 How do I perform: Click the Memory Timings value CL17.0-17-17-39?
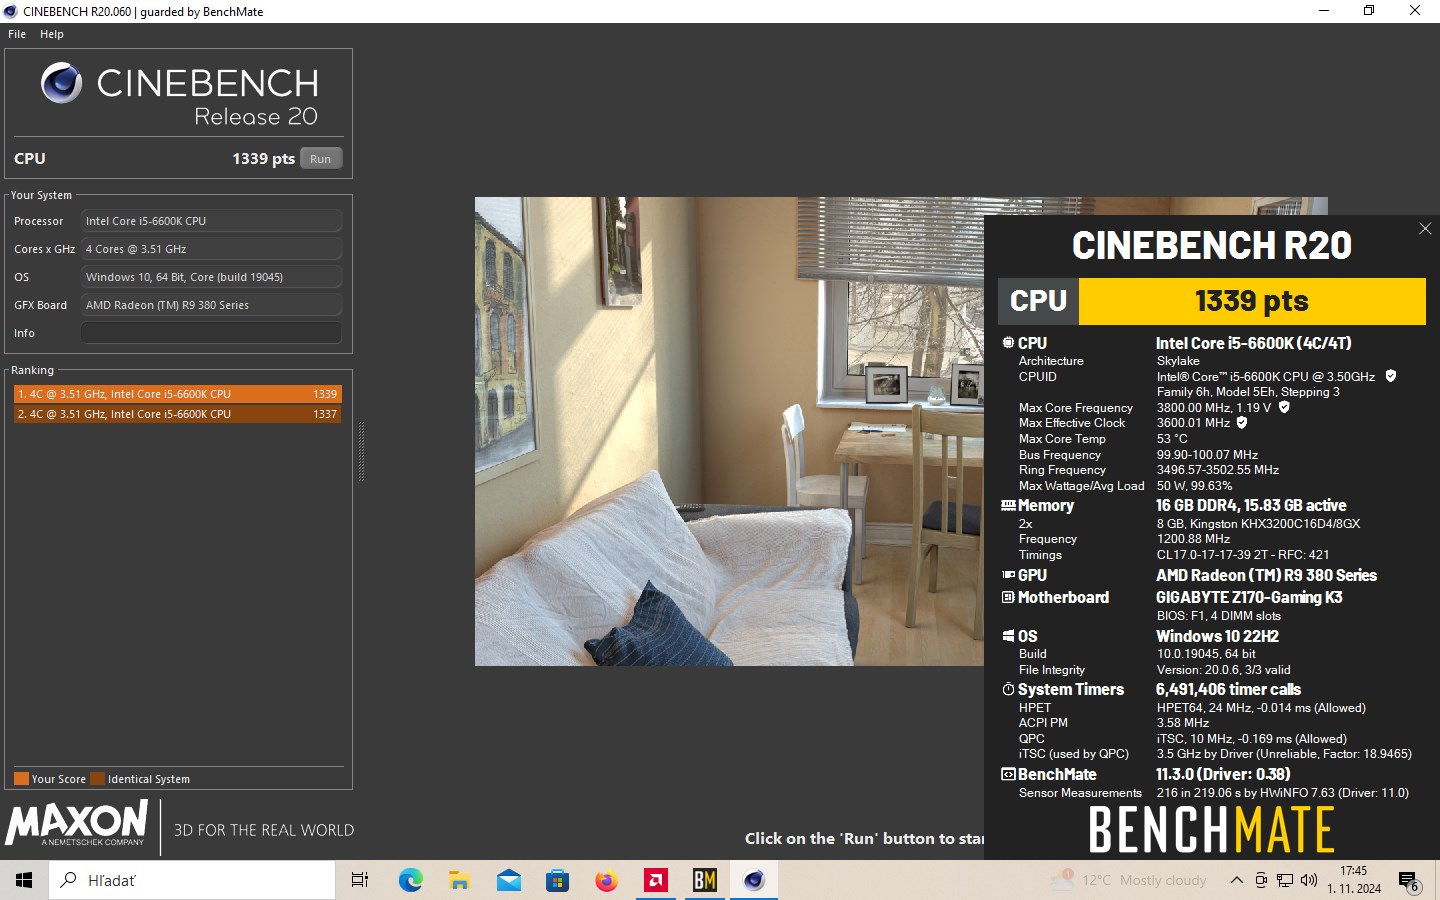point(1243,555)
